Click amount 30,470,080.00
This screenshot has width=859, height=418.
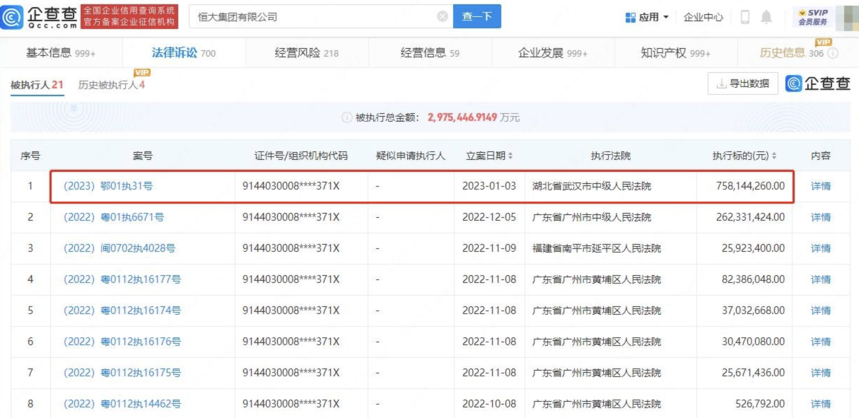pos(754,342)
